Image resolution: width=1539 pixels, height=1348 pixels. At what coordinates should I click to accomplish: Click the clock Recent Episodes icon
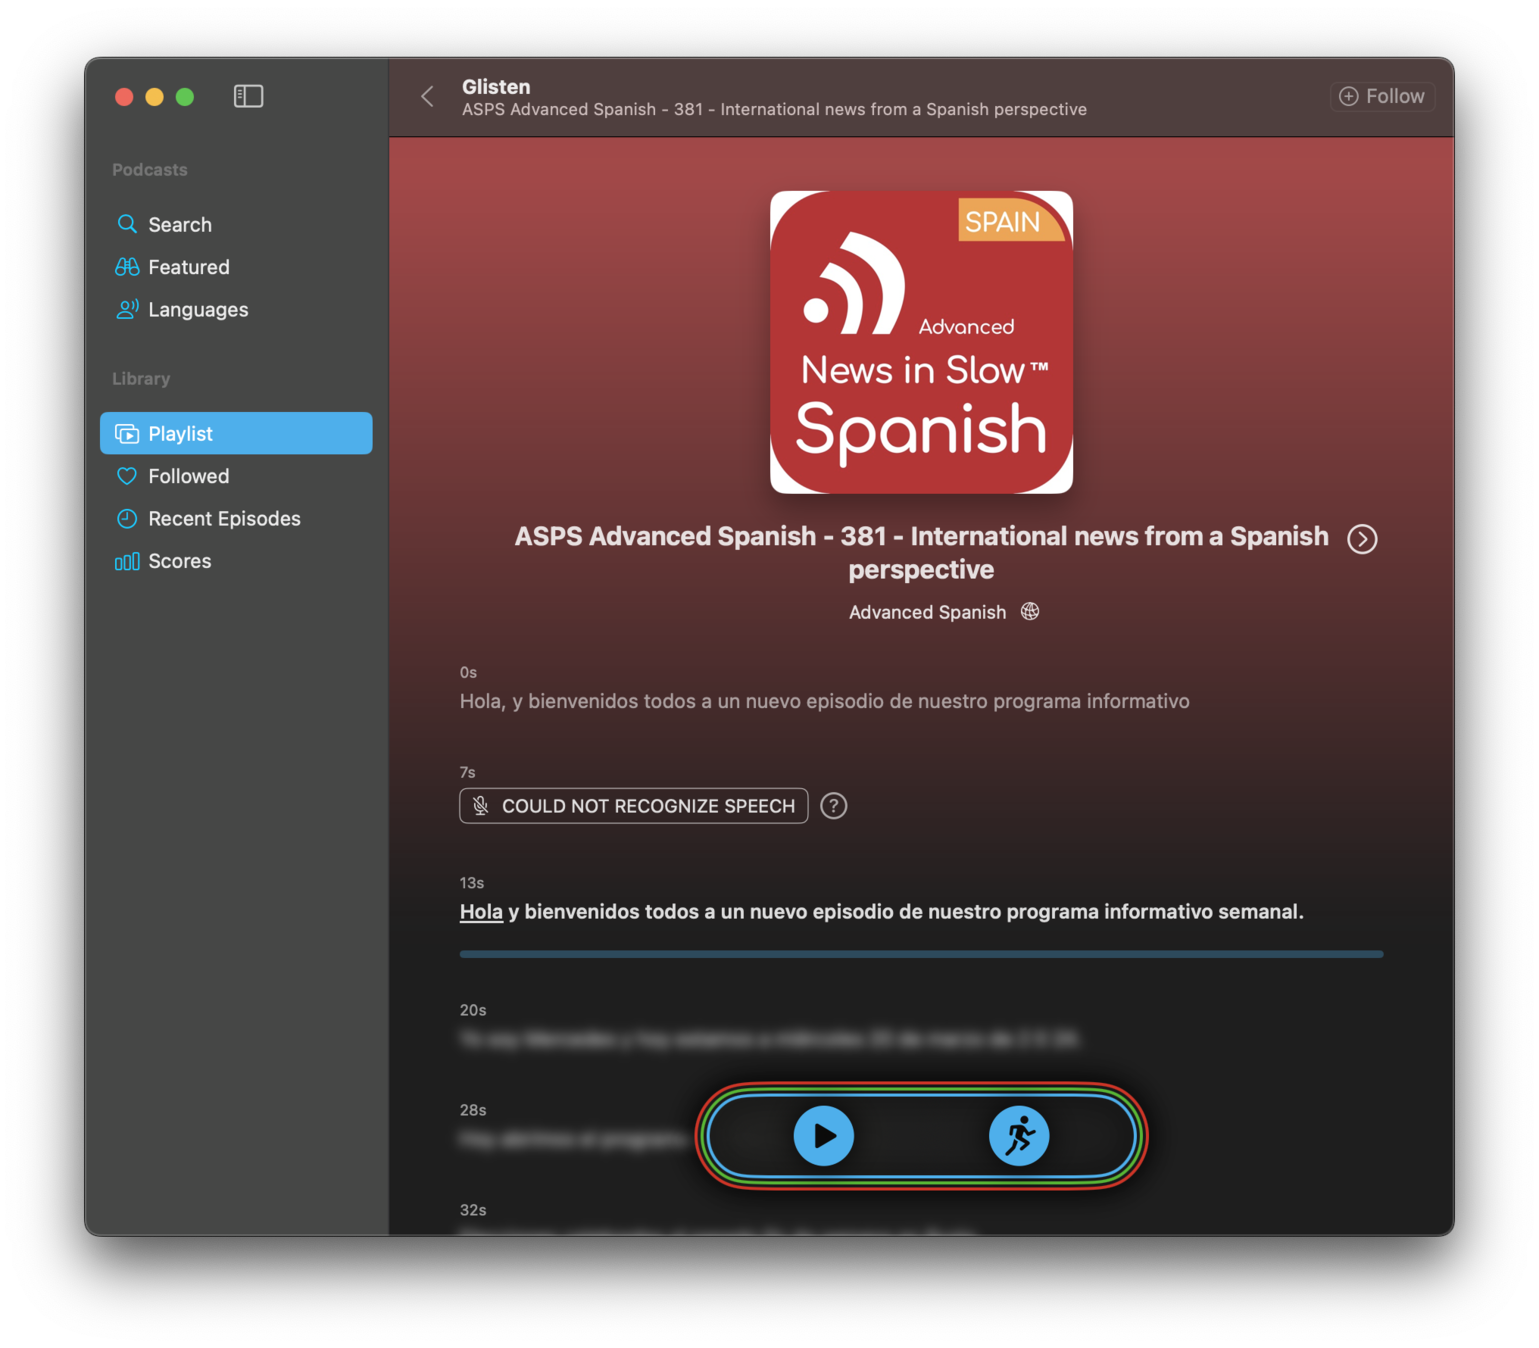click(127, 519)
